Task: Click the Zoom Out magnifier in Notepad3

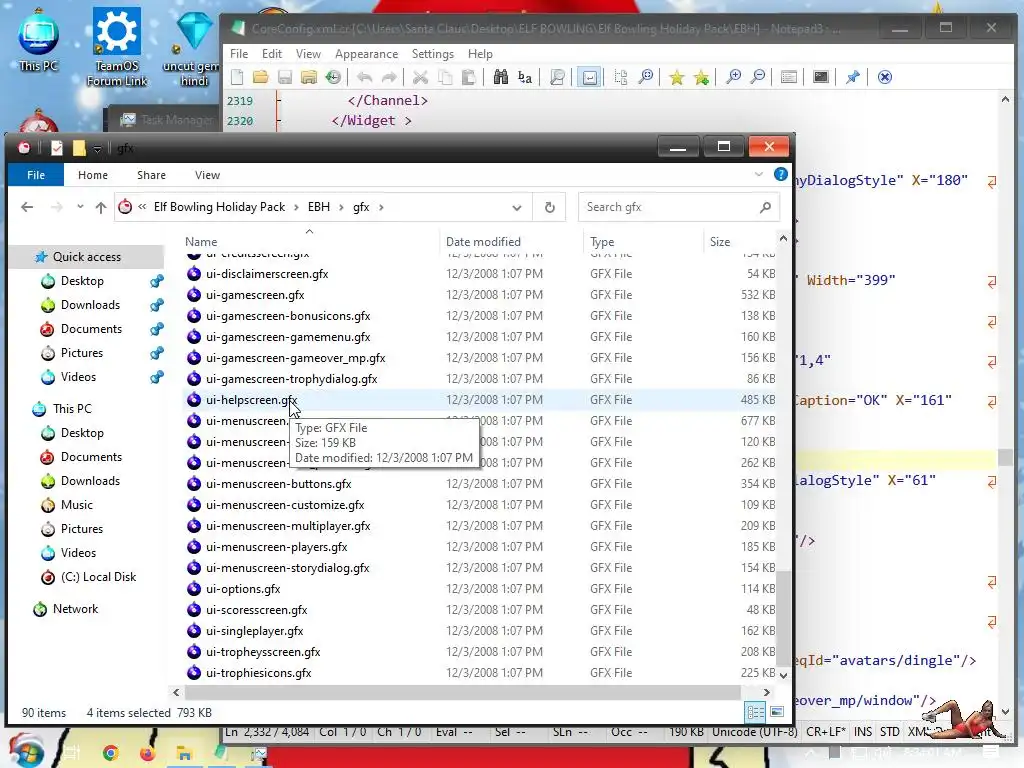Action: [x=758, y=77]
